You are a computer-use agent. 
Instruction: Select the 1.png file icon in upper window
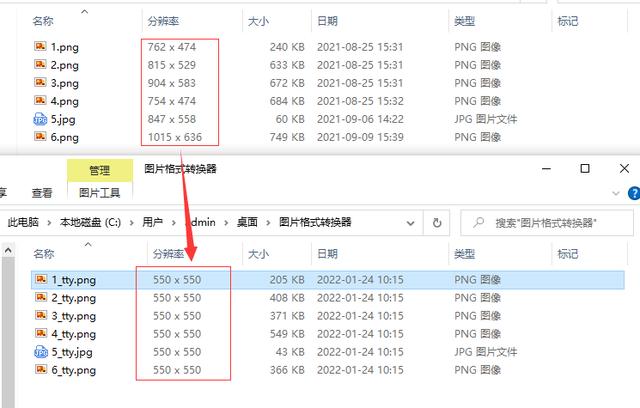[x=40, y=46]
